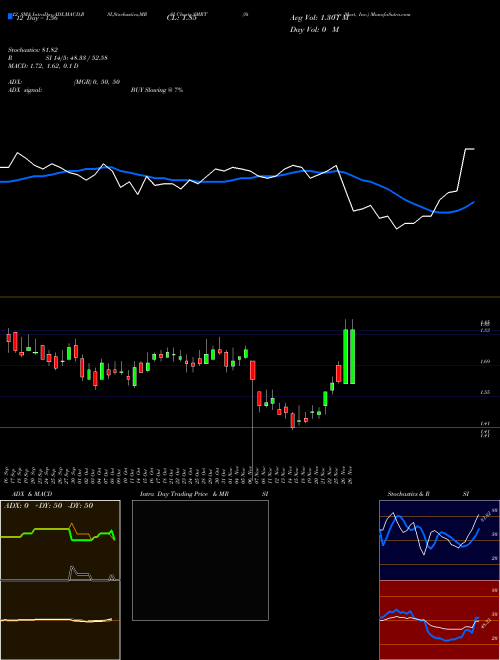Click the '(MGR) 0, 50, 50' ADX values

tap(97, 82)
